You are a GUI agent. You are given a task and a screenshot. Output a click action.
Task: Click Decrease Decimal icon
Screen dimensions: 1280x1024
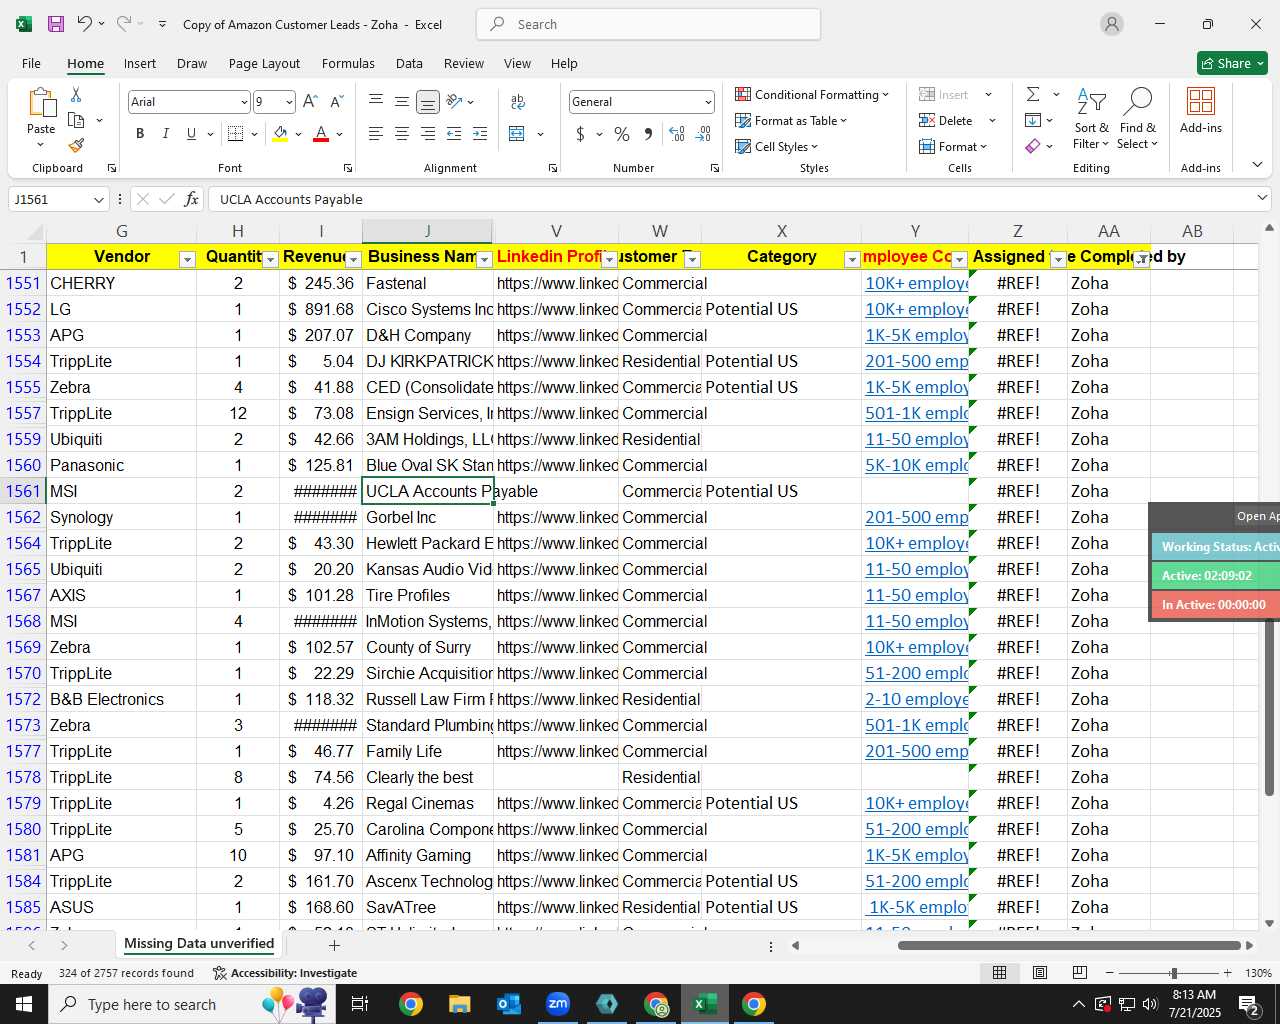pos(703,134)
